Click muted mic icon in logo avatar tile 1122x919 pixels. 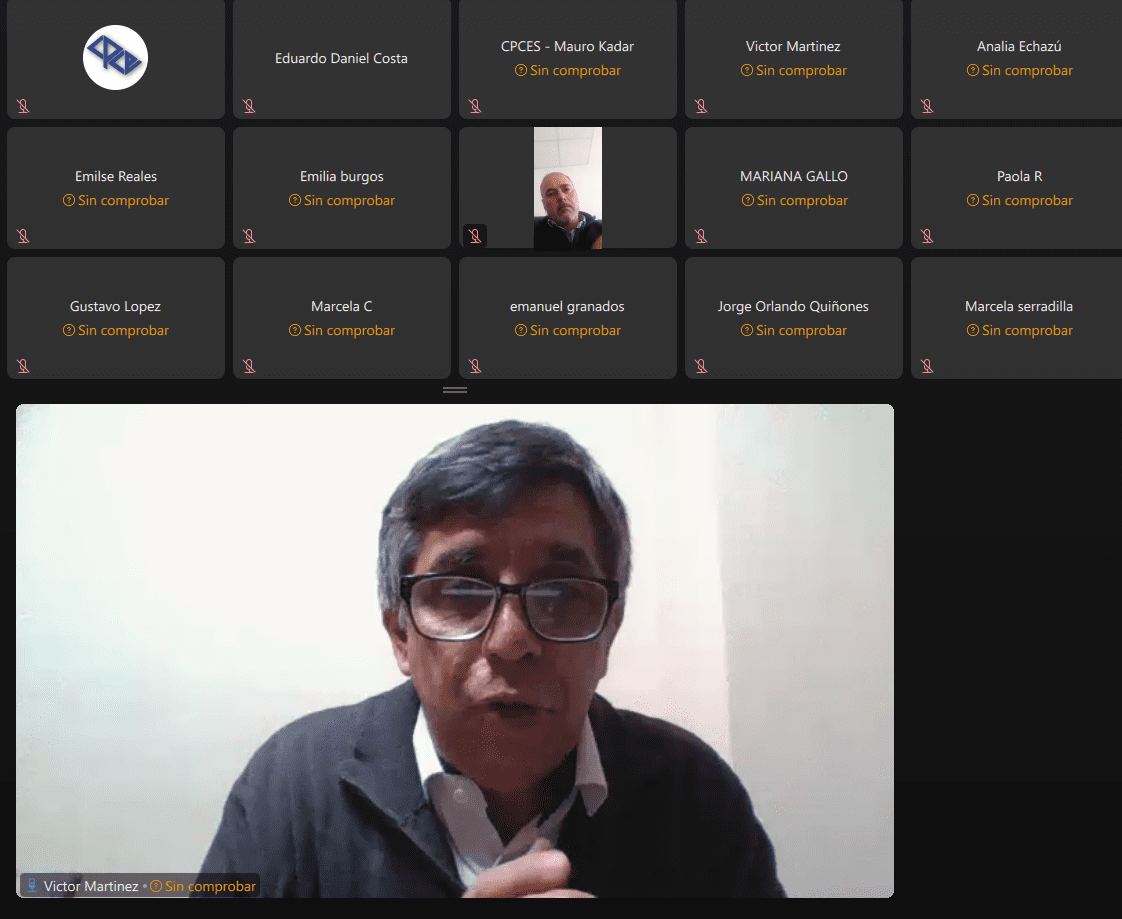coord(23,106)
